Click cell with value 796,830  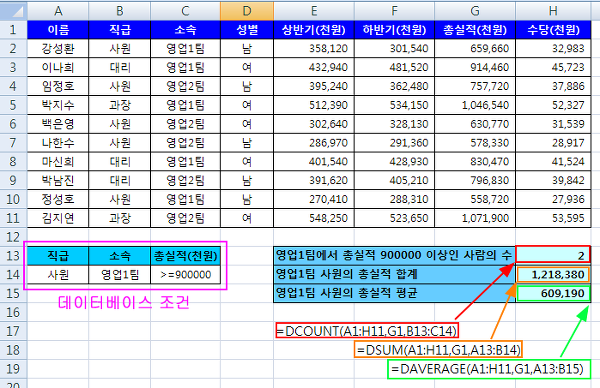[475, 180]
